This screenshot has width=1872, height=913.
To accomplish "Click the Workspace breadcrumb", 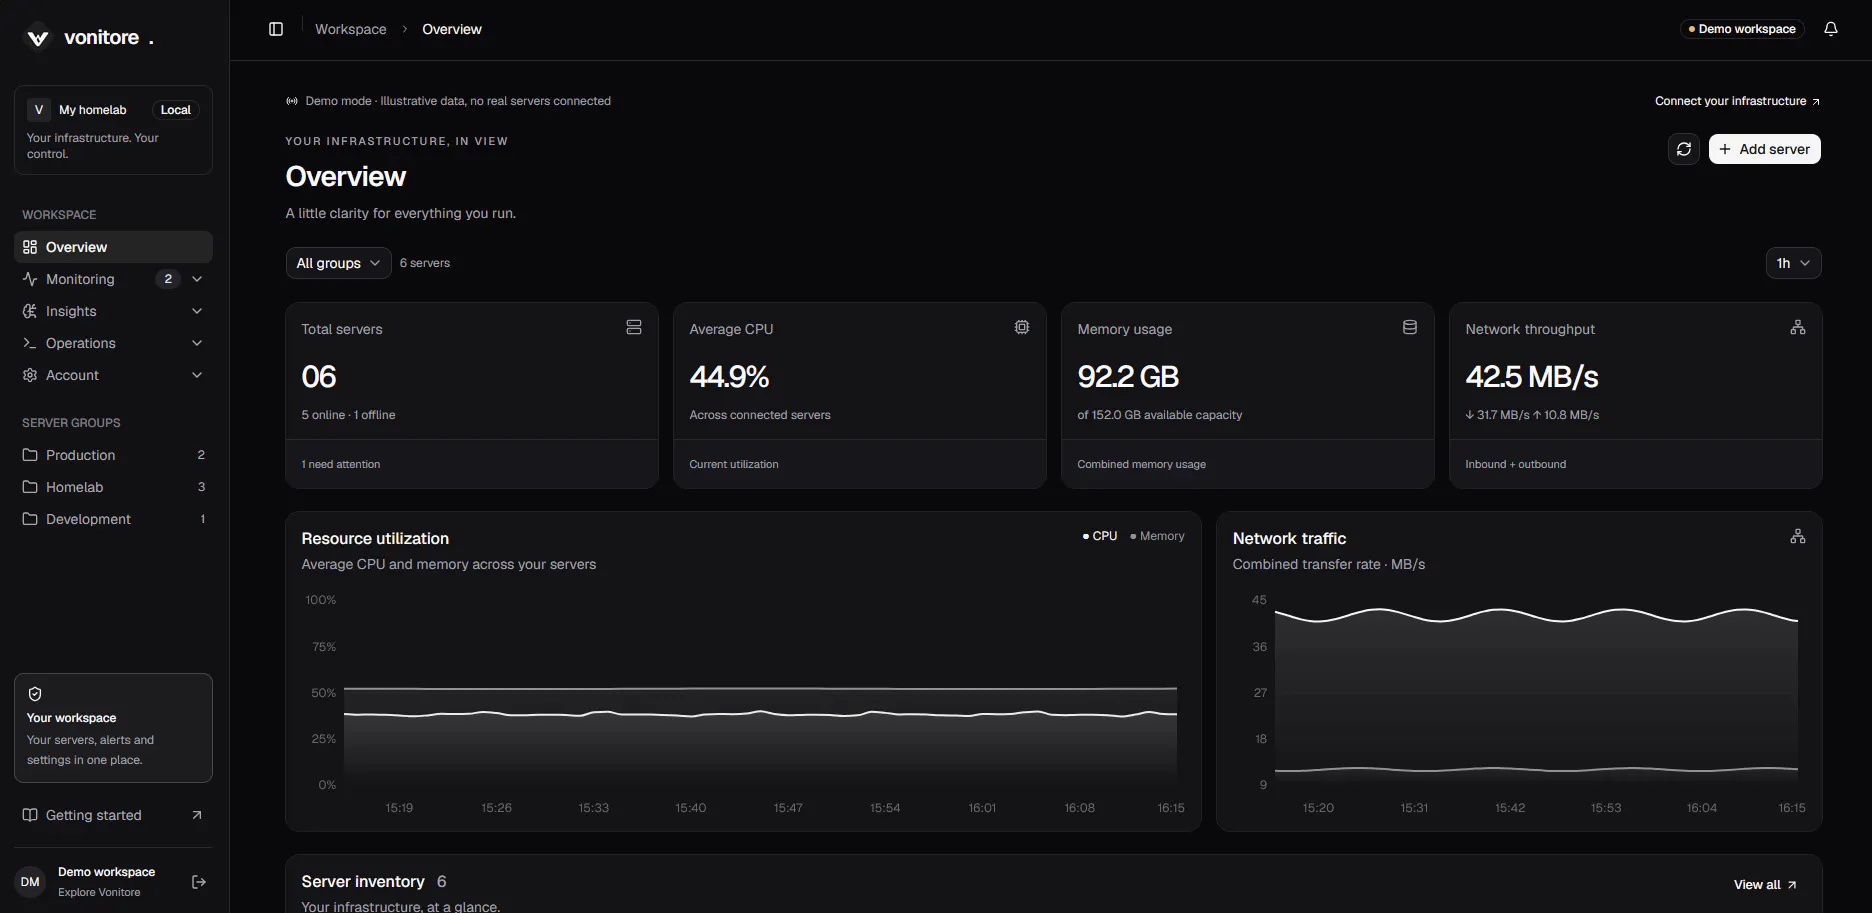I will [350, 29].
